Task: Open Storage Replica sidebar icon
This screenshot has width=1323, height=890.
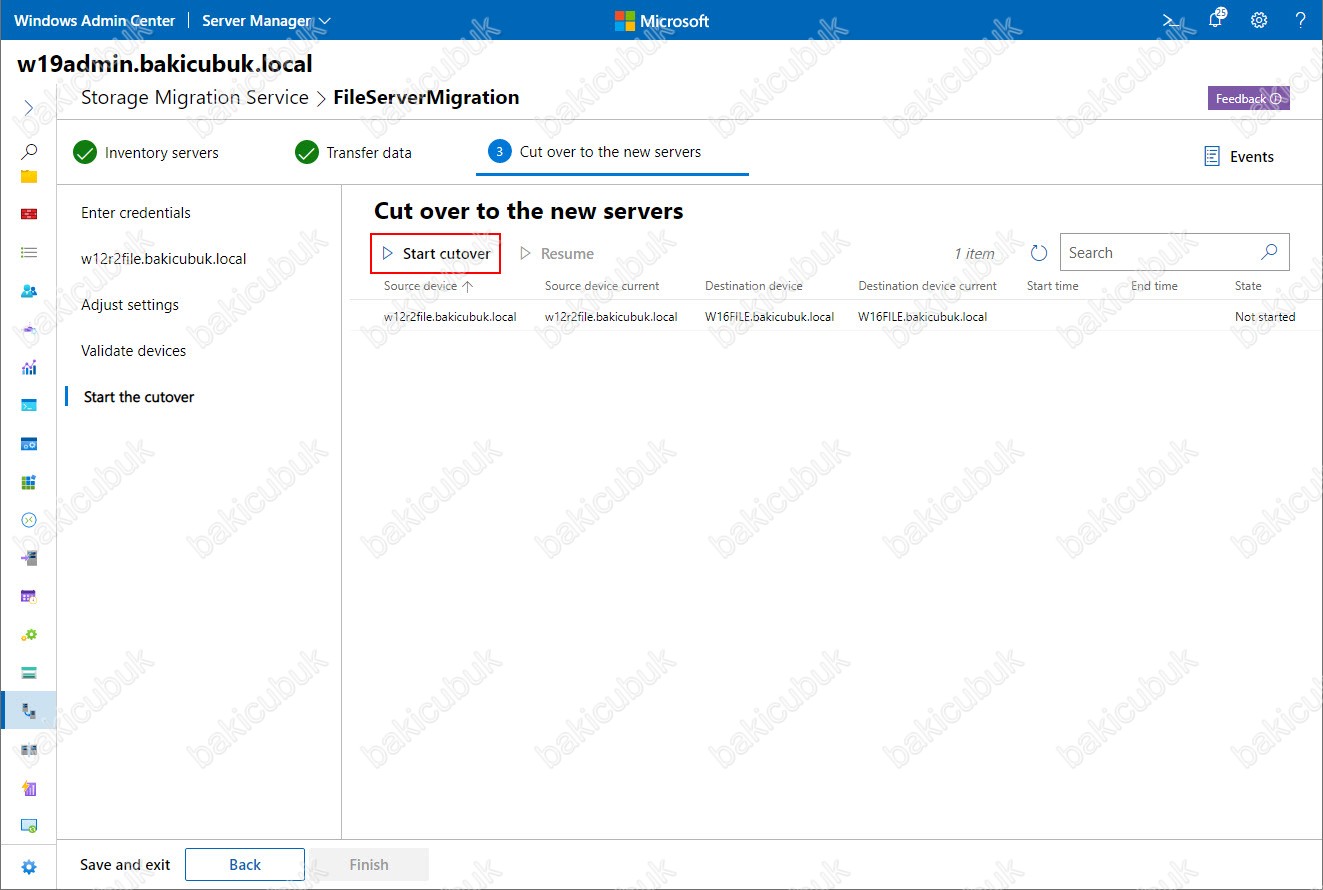Action: click(29, 749)
